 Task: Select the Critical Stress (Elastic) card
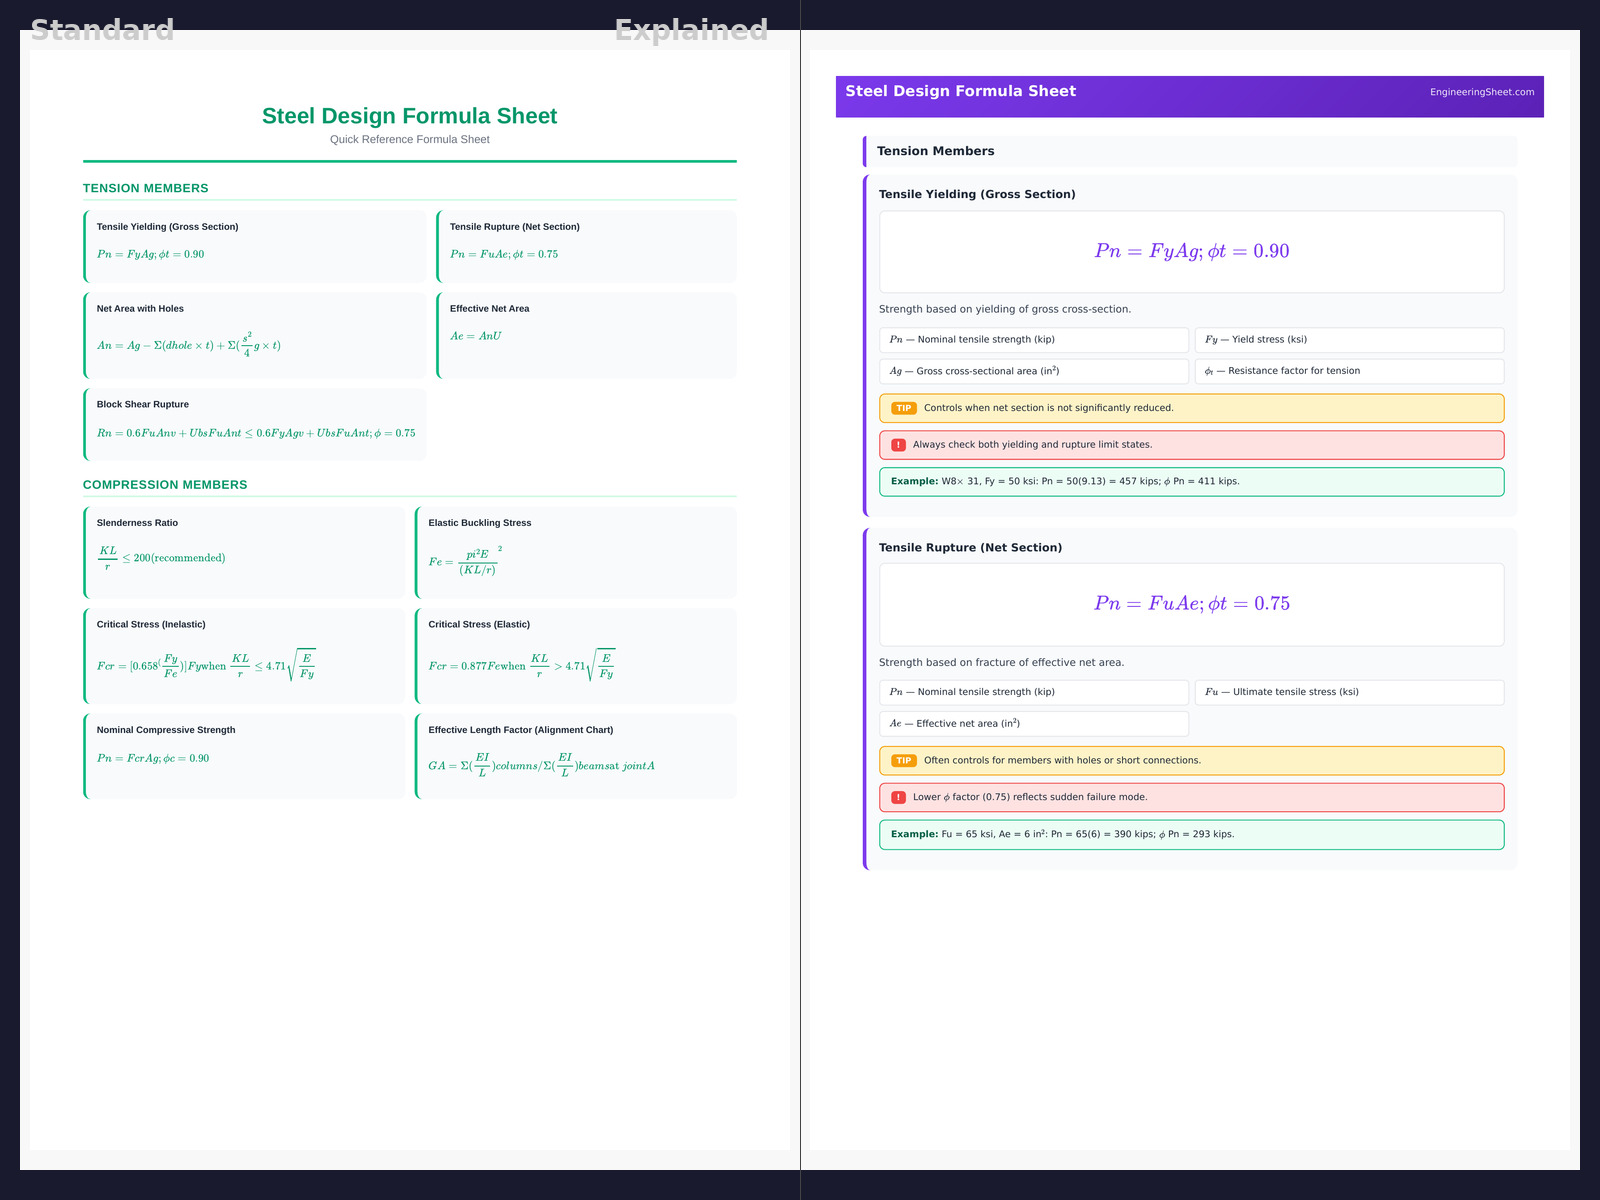(576, 655)
